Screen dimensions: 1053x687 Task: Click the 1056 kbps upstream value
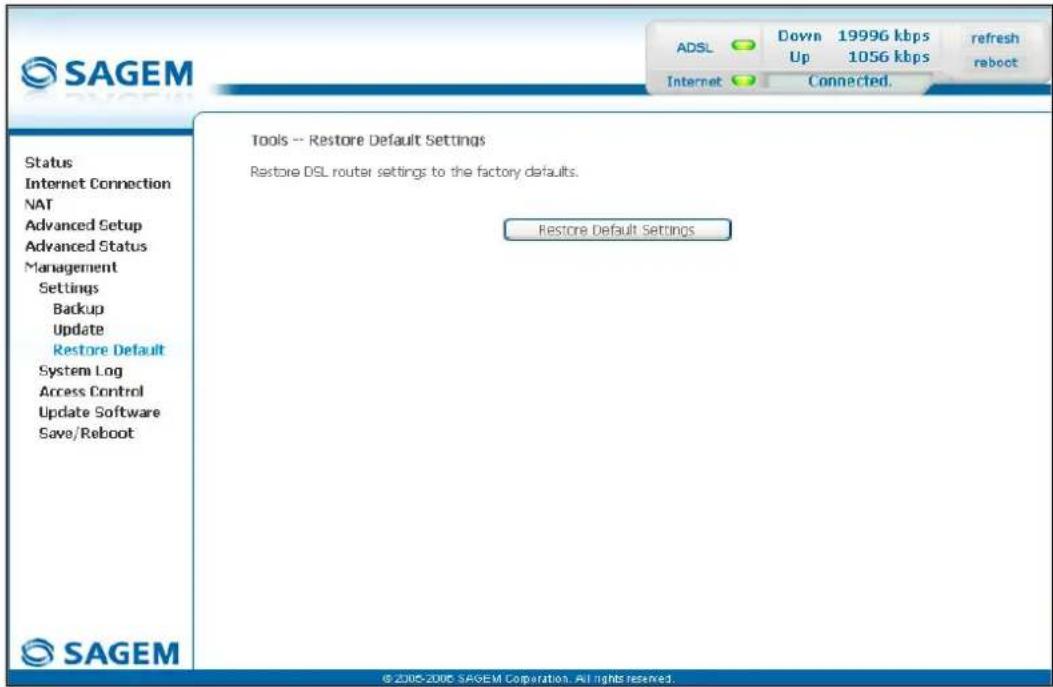tap(888, 57)
